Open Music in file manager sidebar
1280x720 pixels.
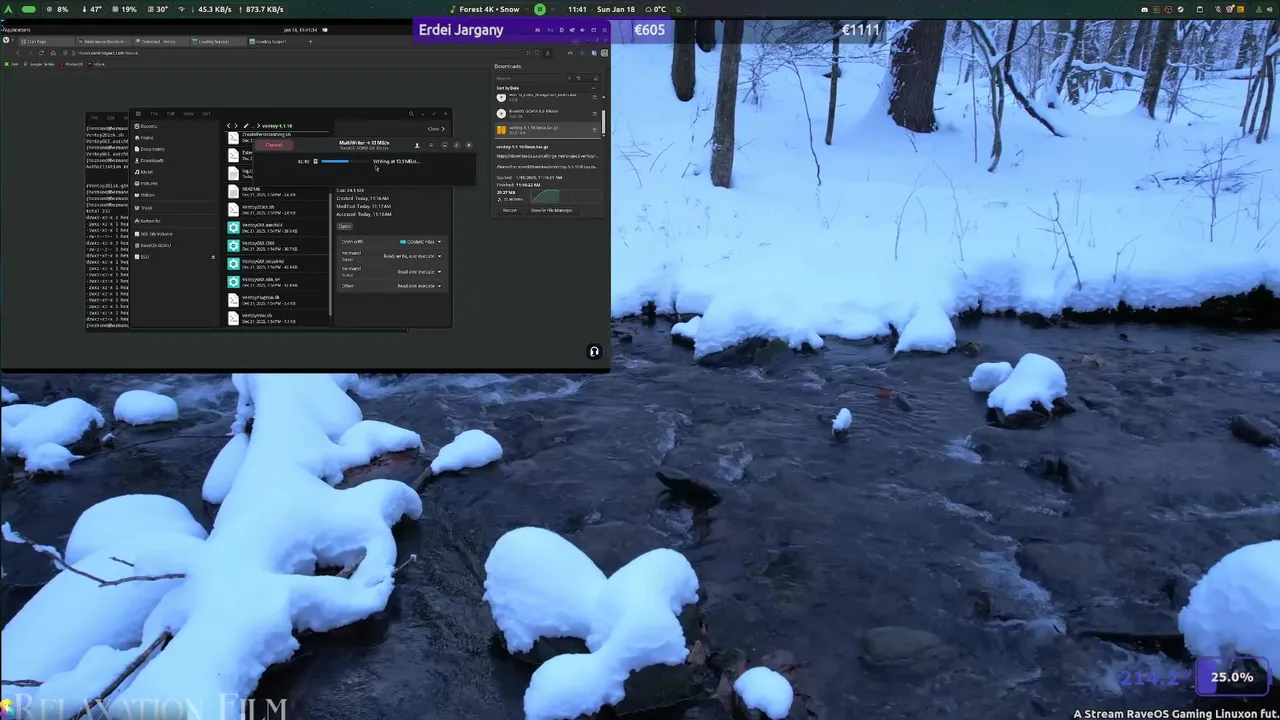tap(175, 172)
